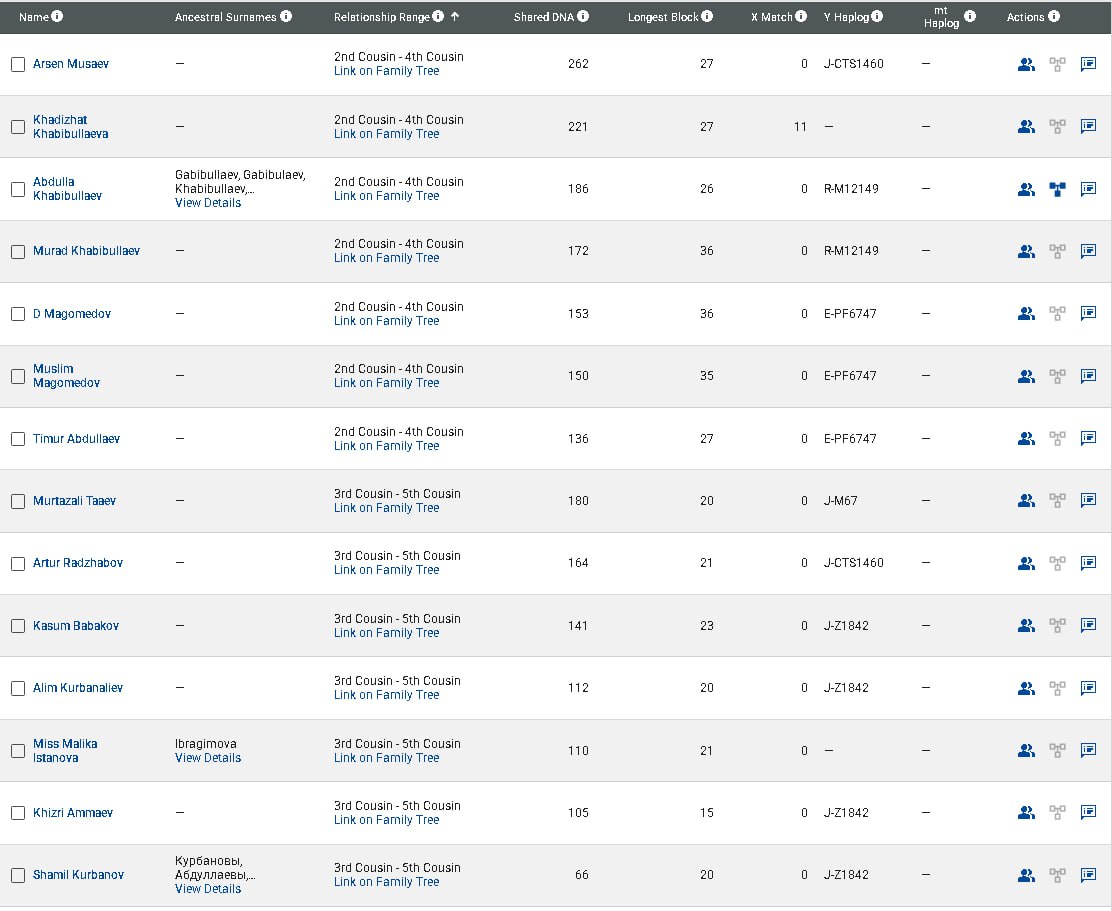
Task: Click info icon beside Longest Block header
Action: [707, 16]
